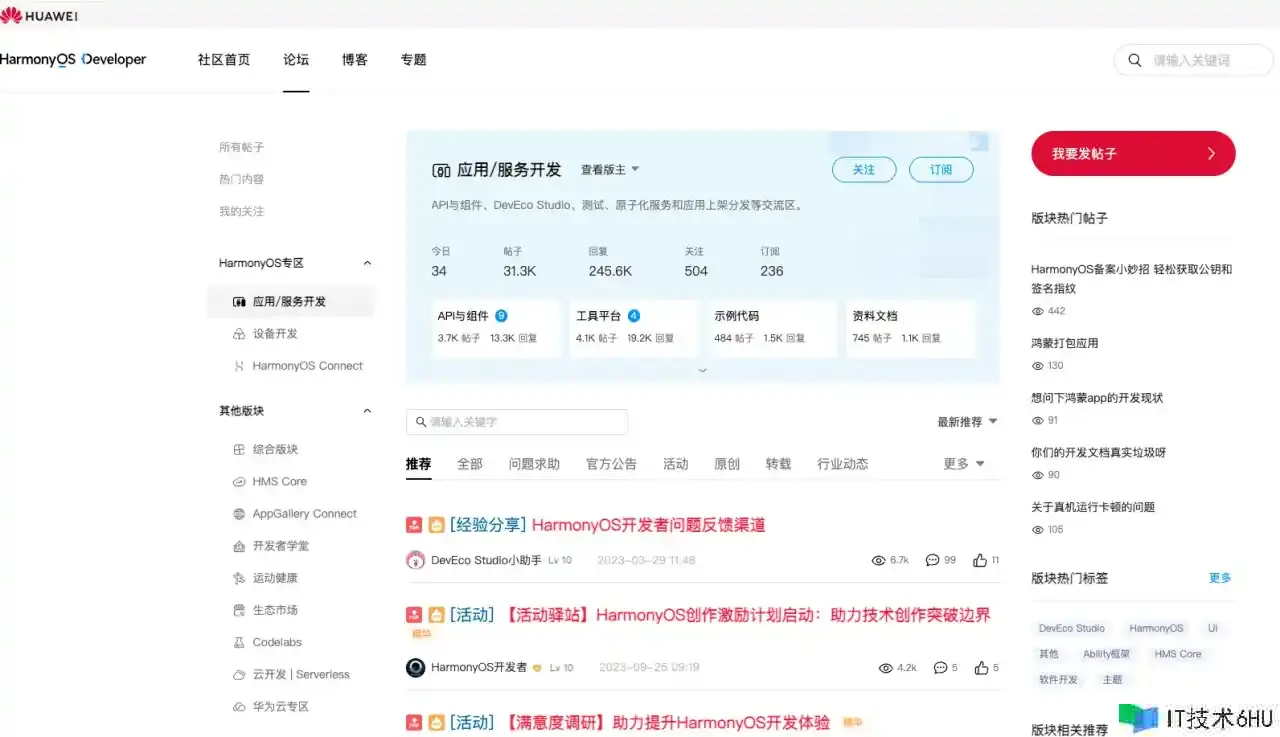Image resolution: width=1280 pixels, height=737 pixels.
Task: Click the search magnifier icon in header
Action: [x=1135, y=60]
